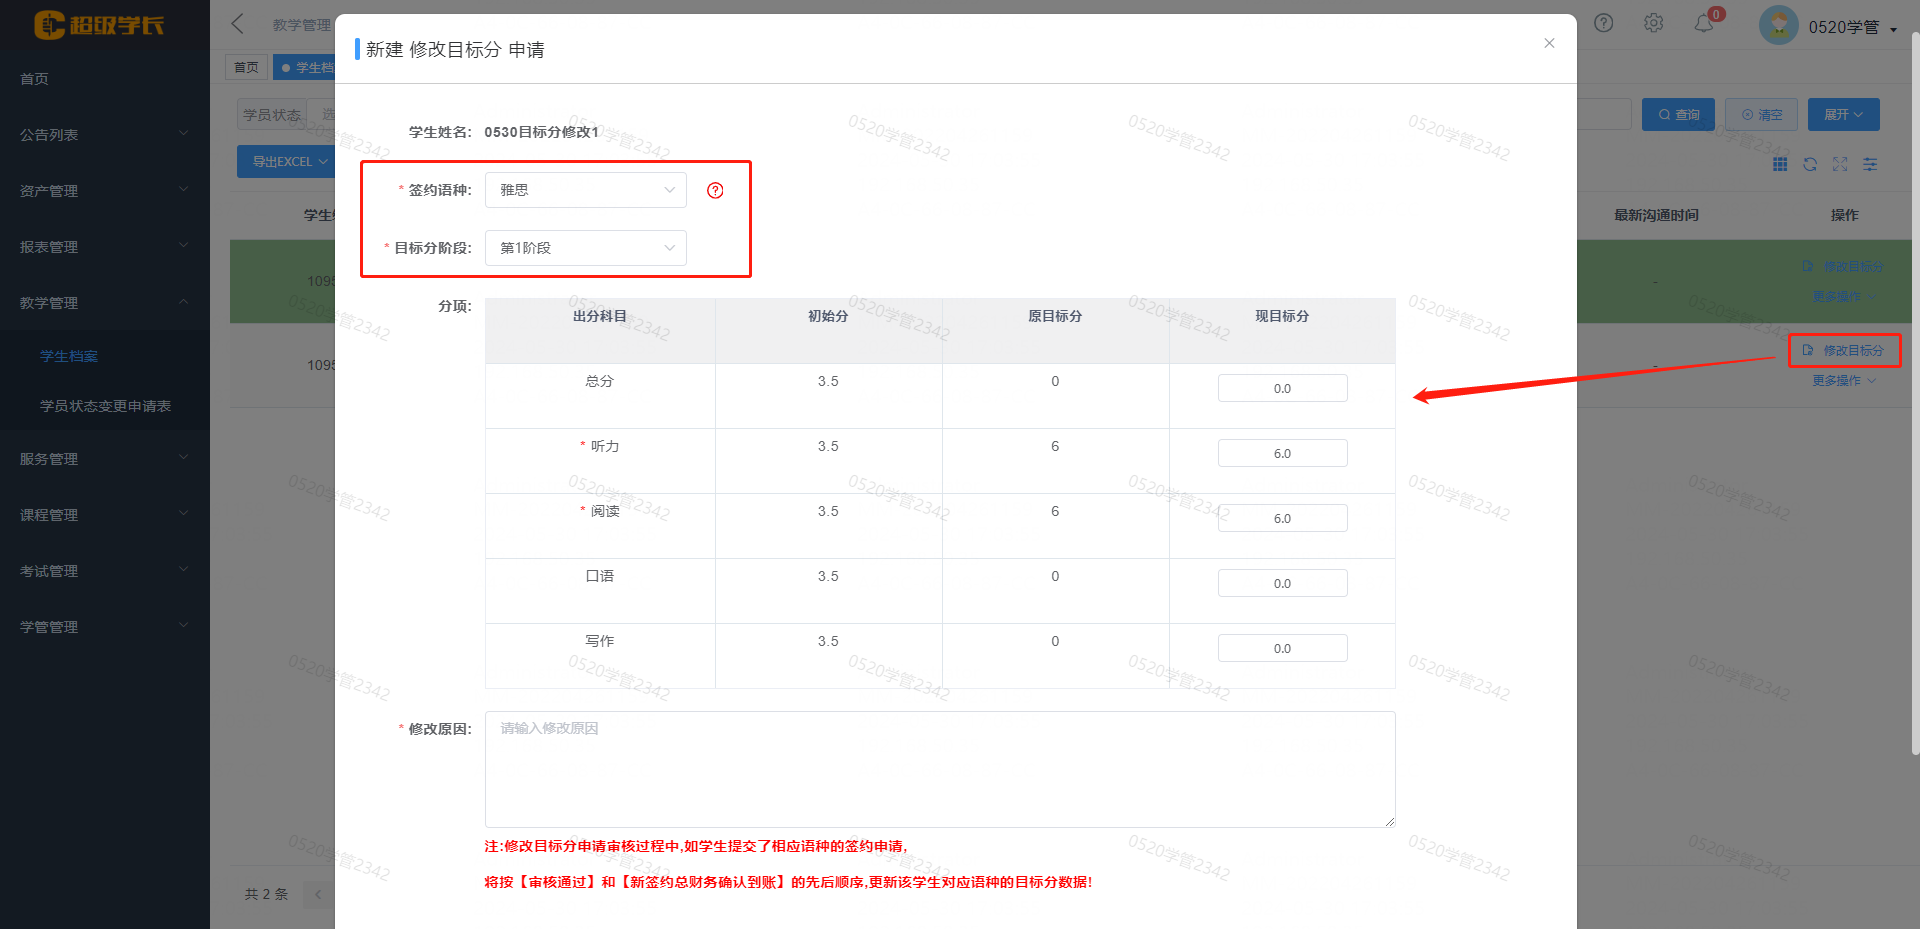The image size is (1920, 929).
Task: Click the red help icon beside 签约语种
Action: (715, 191)
